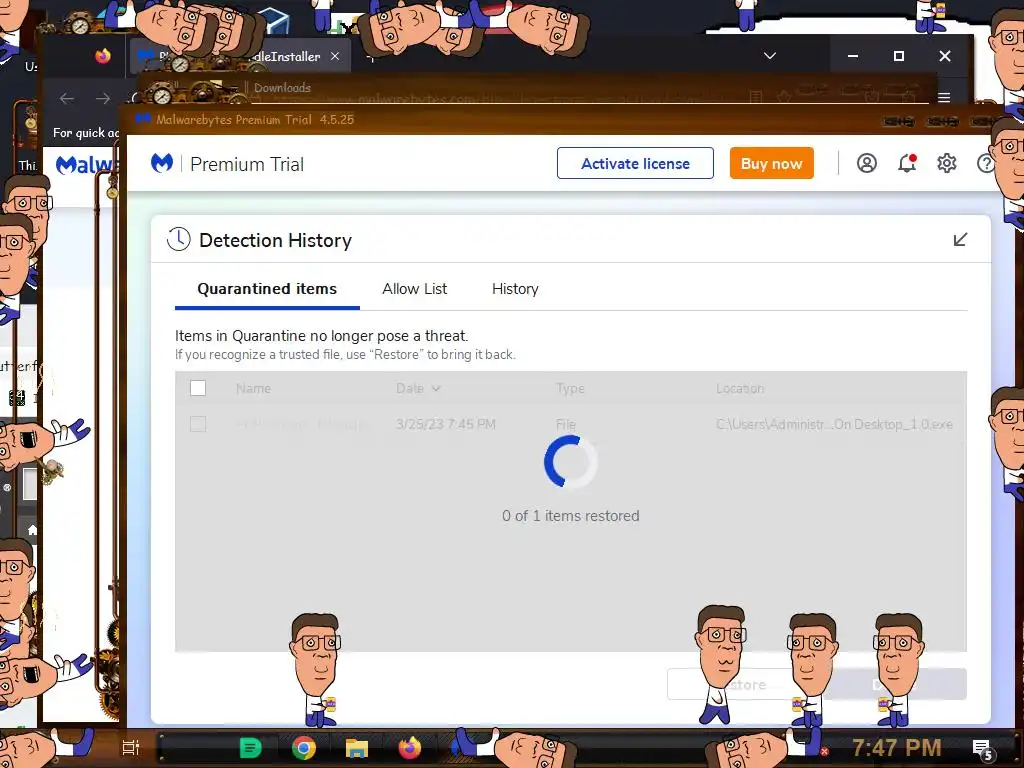Switch to the Allow List tab
Viewport: 1024px width, 768px height.
[x=415, y=289]
